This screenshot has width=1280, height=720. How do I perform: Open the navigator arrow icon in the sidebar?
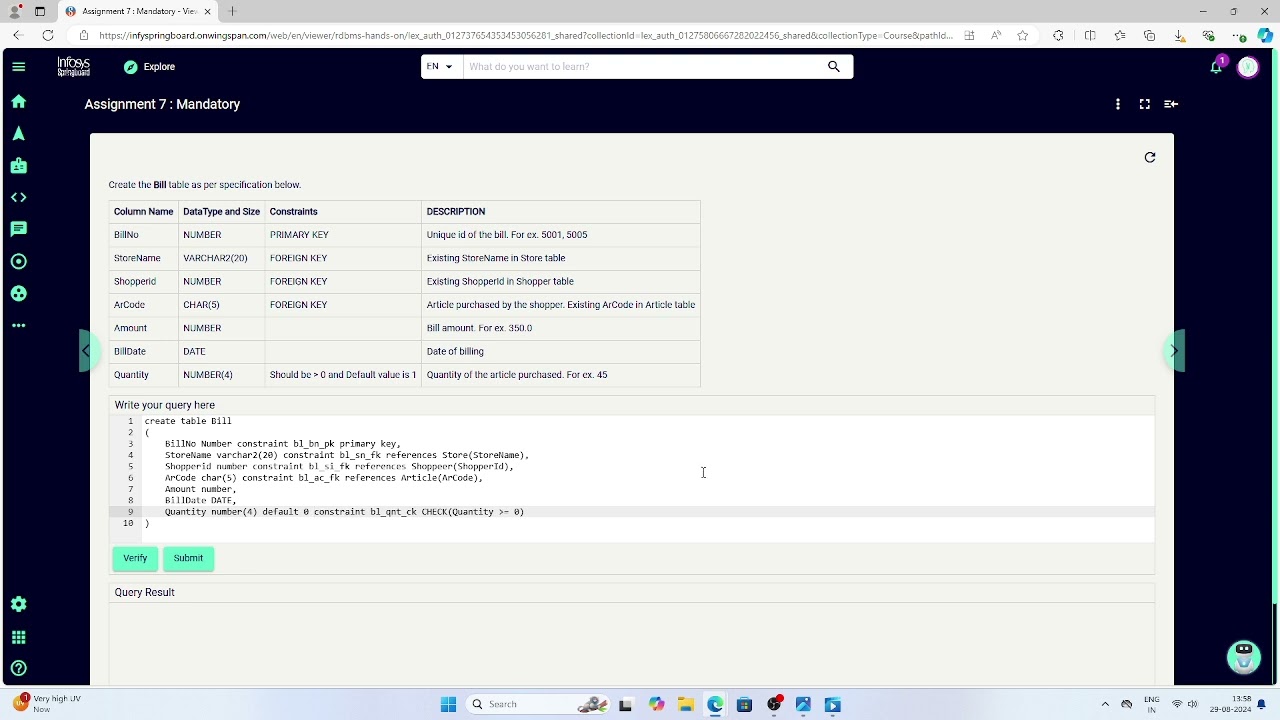(x=18, y=134)
